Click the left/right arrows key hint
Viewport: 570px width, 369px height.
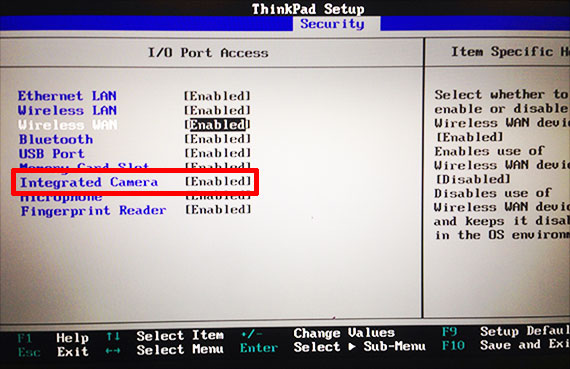click(113, 351)
